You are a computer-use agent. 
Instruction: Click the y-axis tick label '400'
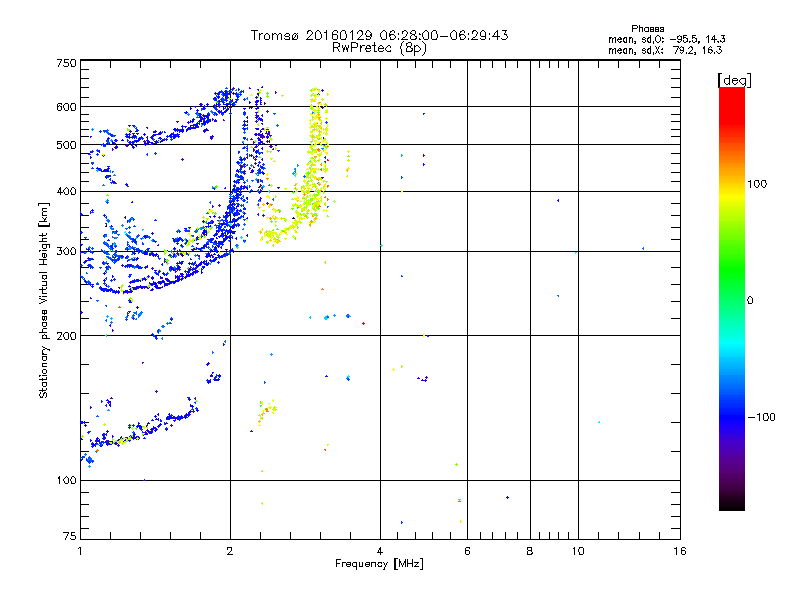[x=67, y=192]
